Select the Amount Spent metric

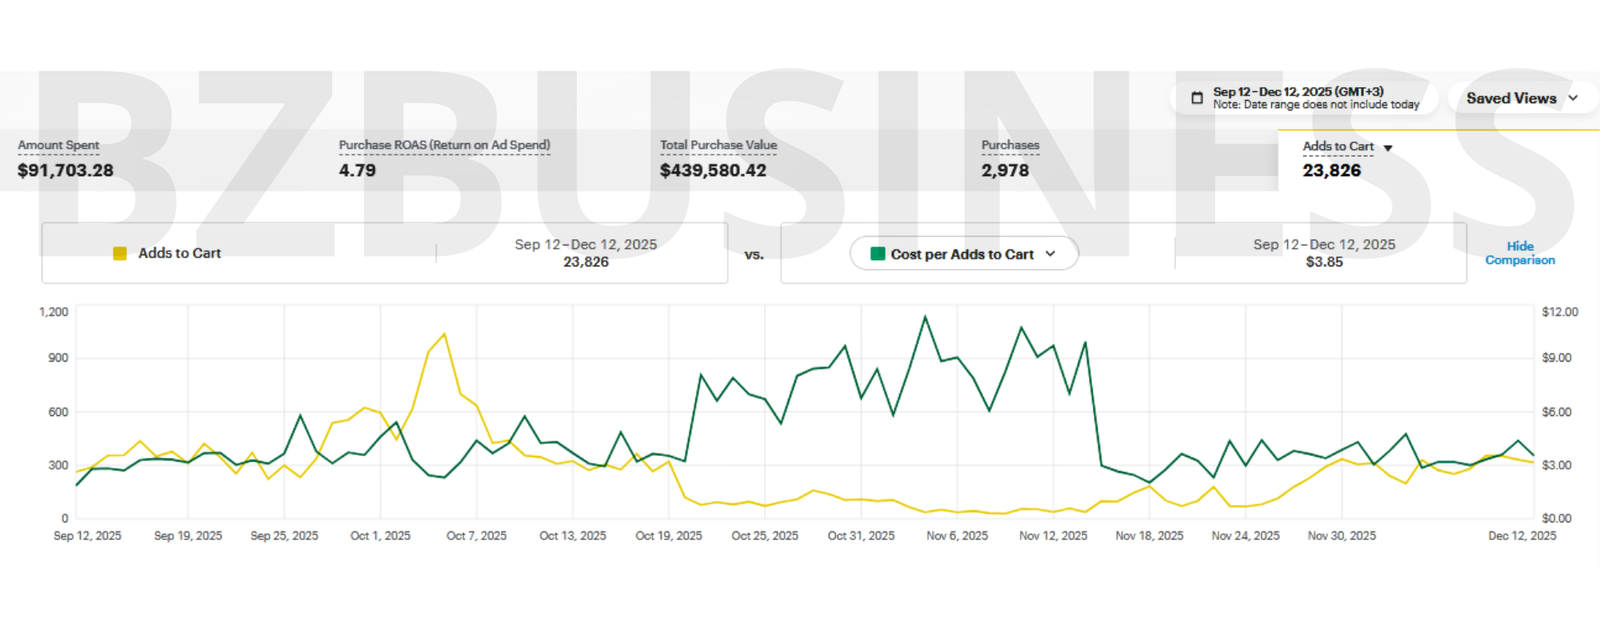(65, 159)
